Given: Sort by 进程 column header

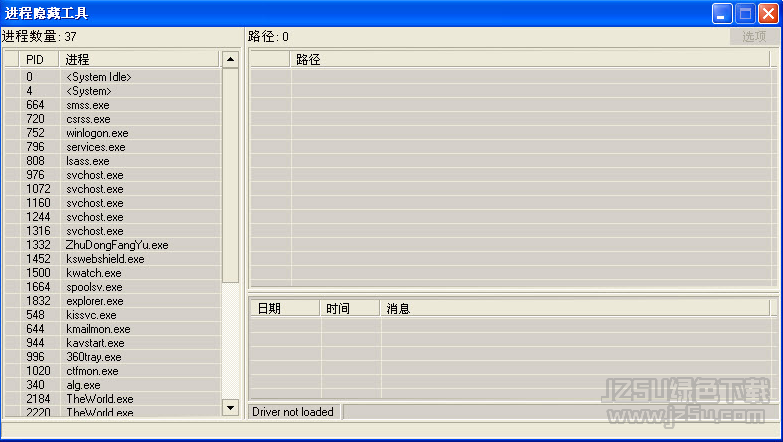Looking at the screenshot, I should (139, 59).
